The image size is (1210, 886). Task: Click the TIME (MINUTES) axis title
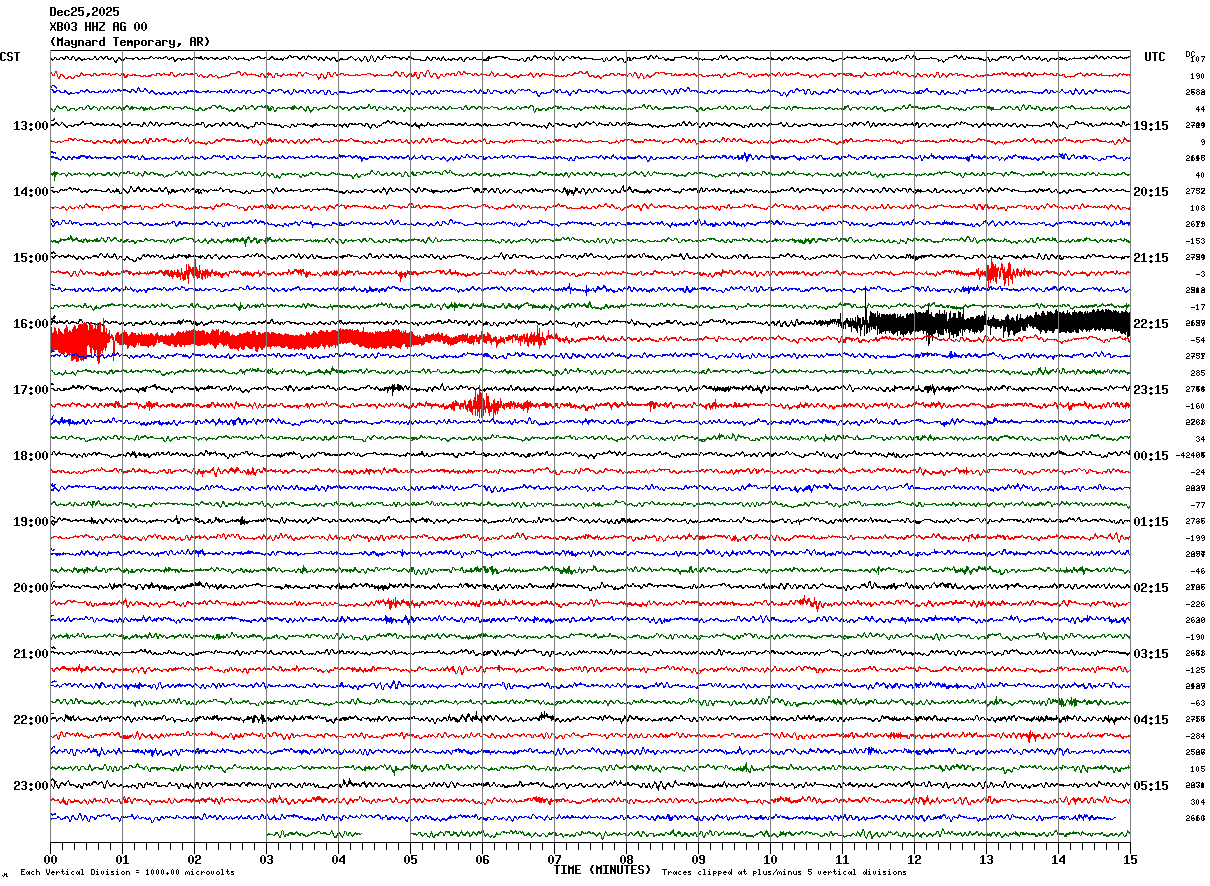pyautogui.click(x=602, y=870)
